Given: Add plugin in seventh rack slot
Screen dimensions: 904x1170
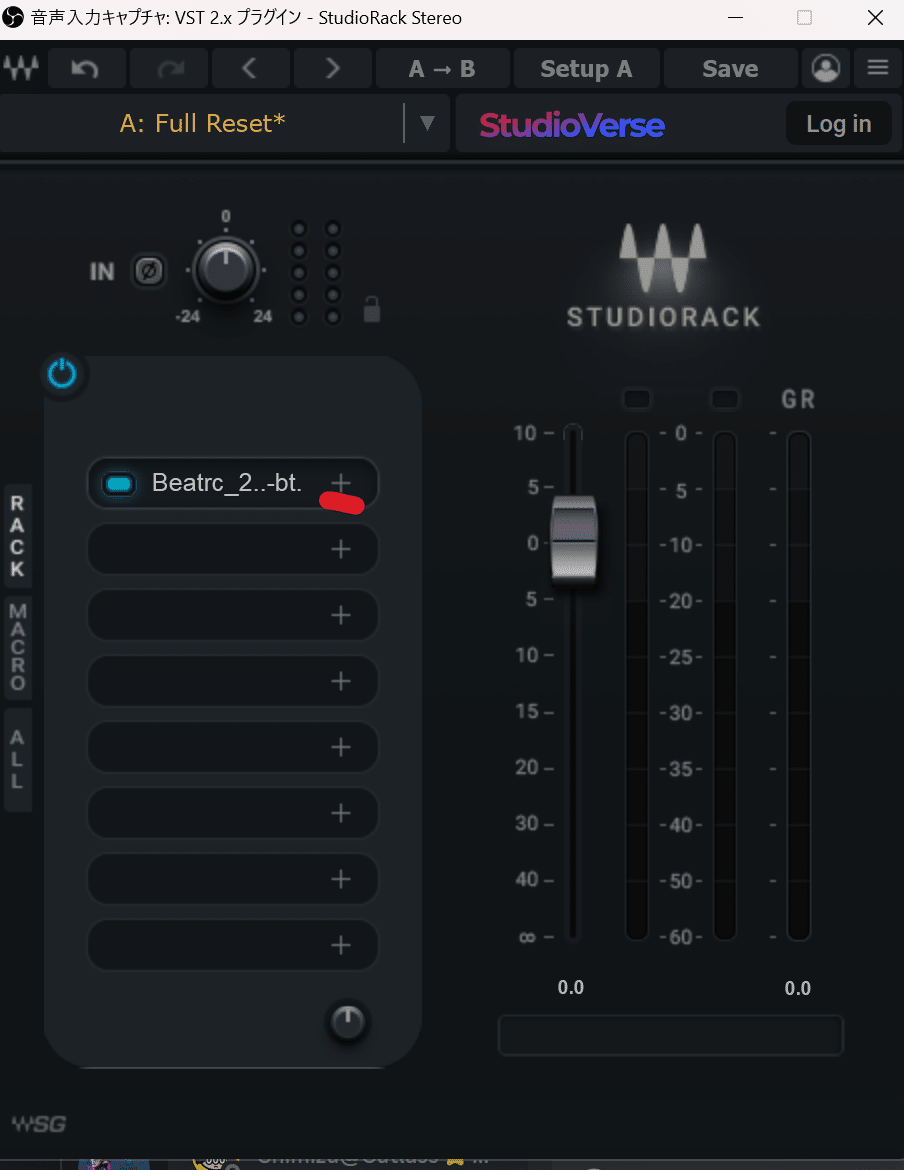Looking at the screenshot, I should 341,879.
